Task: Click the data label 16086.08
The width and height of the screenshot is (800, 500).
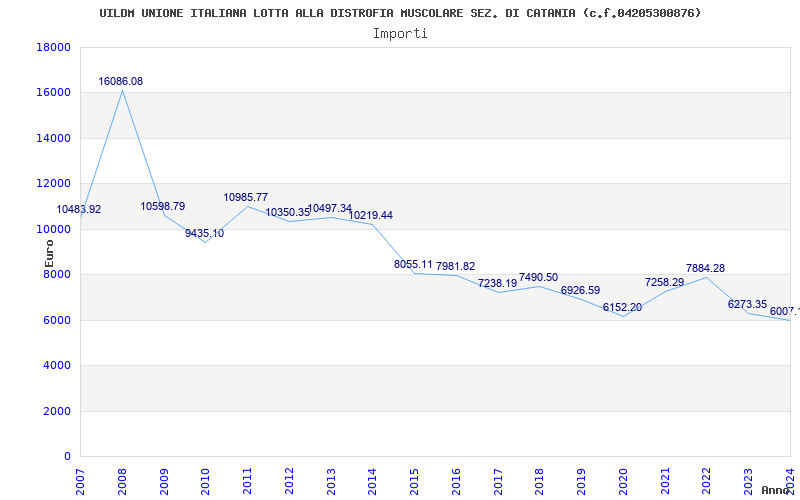Action: click(x=120, y=81)
